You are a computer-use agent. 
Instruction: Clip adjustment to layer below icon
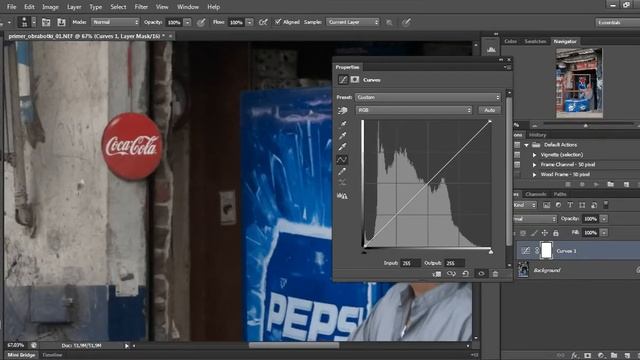click(x=437, y=274)
